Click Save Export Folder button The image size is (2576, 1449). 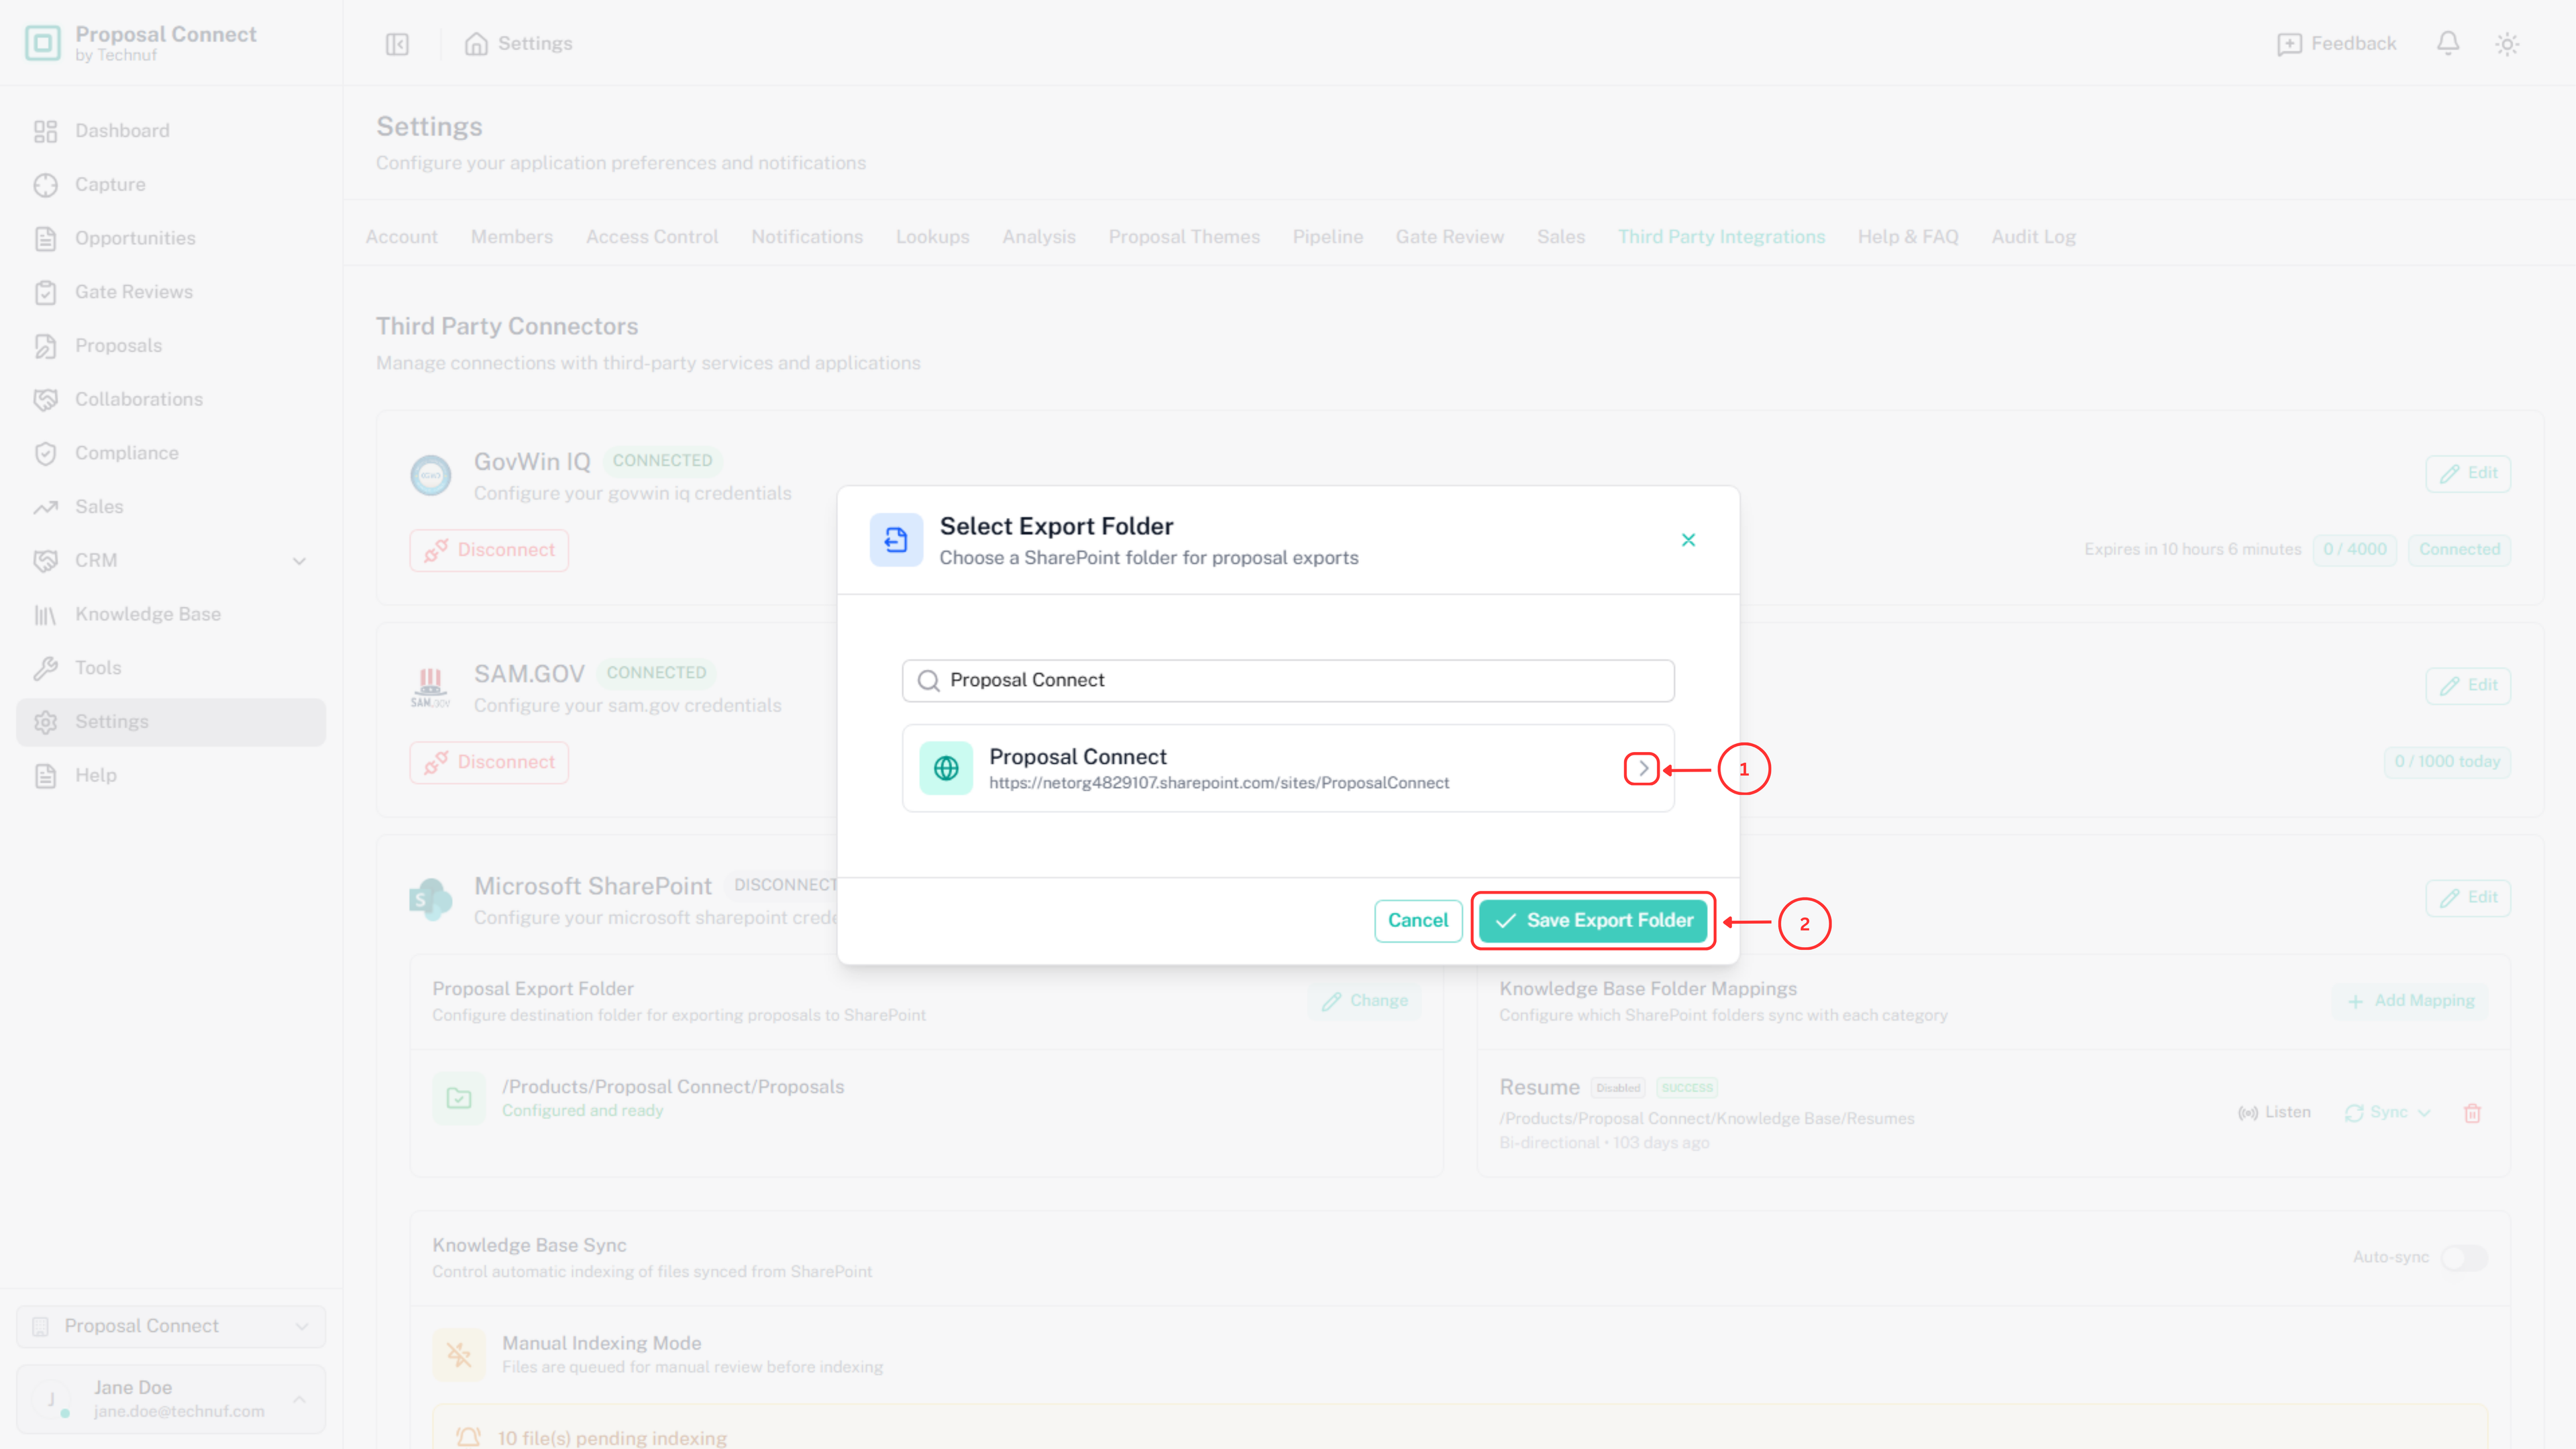point(1593,921)
